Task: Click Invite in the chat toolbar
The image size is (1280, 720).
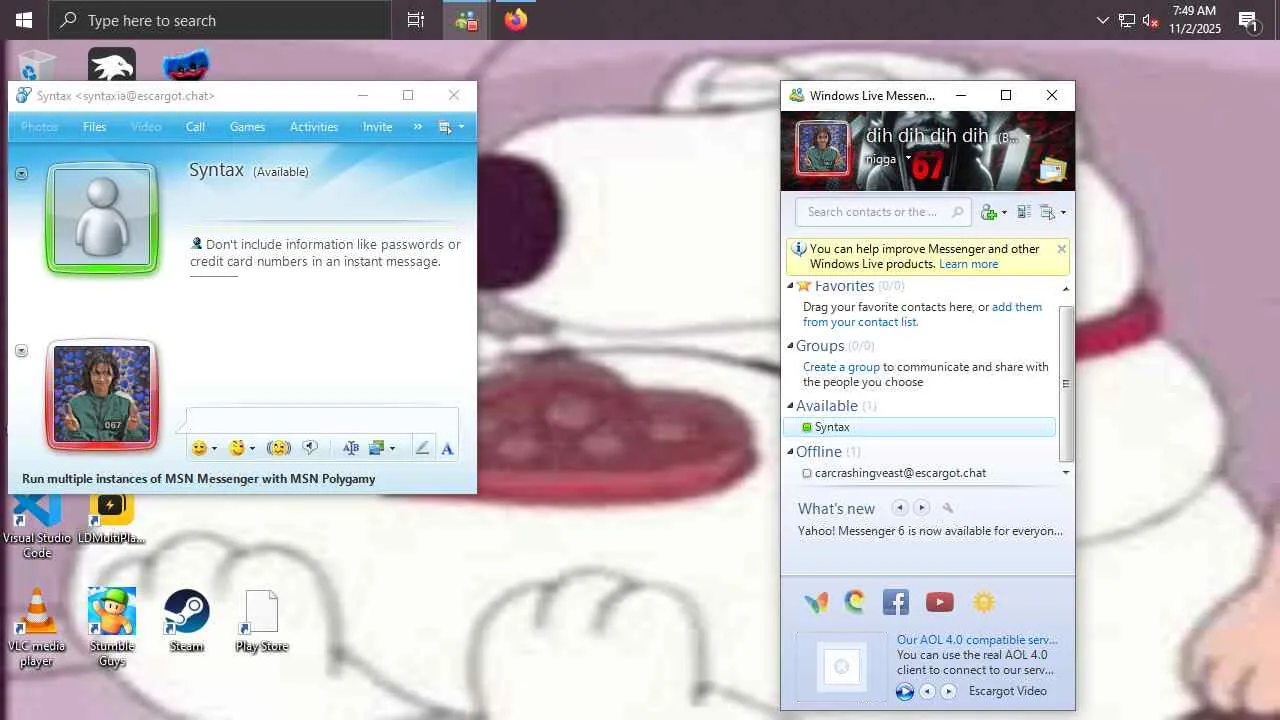Action: (x=377, y=127)
